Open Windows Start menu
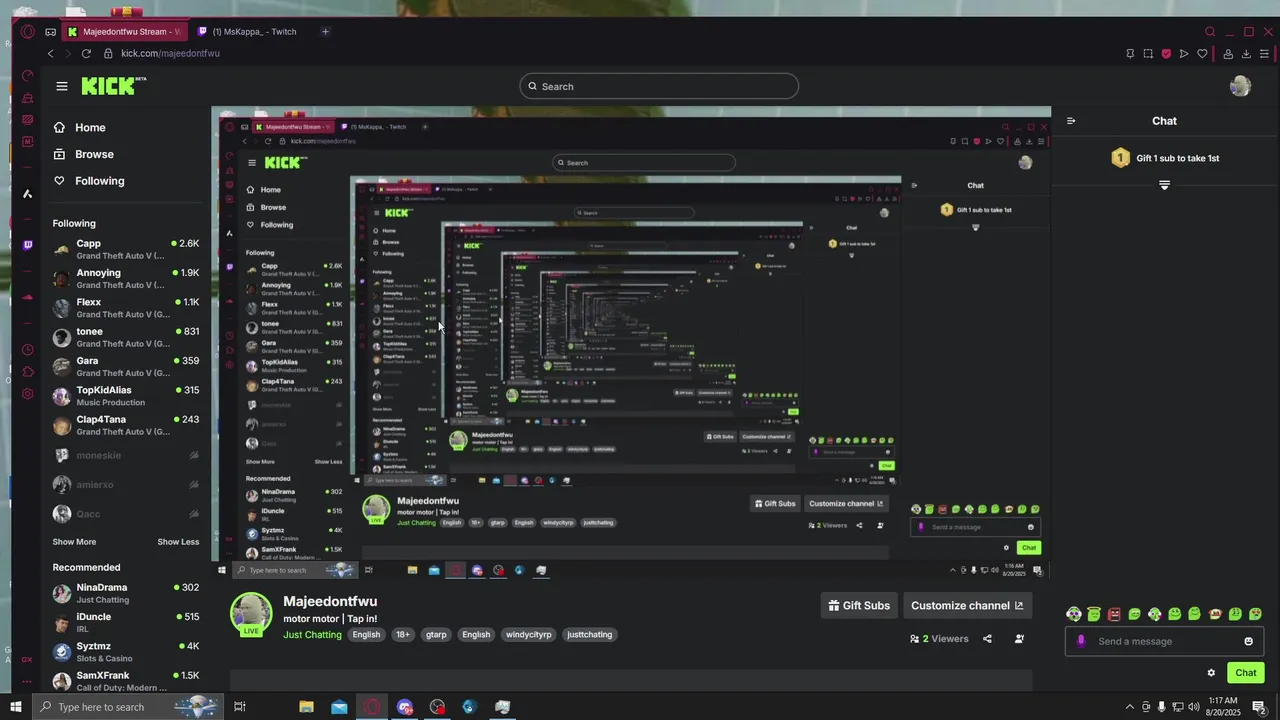Image resolution: width=1280 pixels, height=720 pixels. point(16,707)
